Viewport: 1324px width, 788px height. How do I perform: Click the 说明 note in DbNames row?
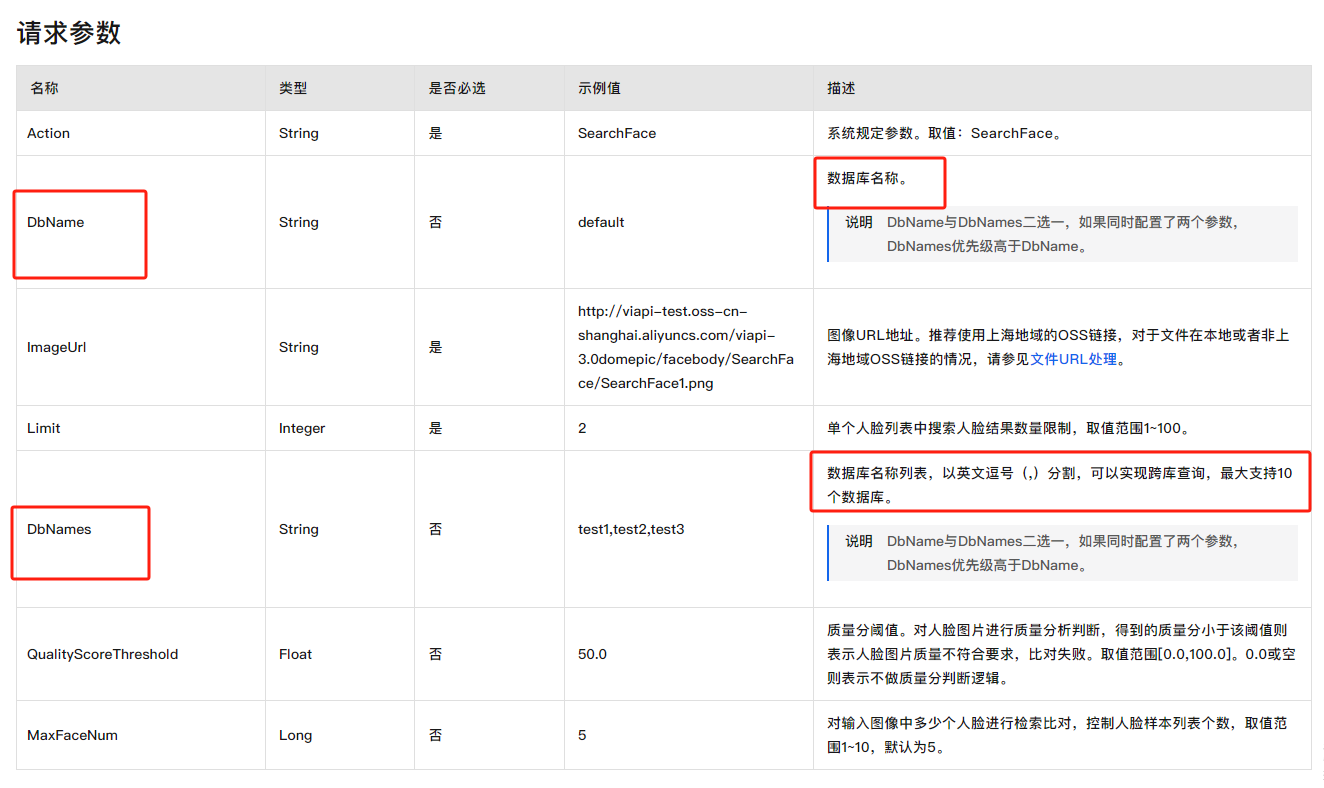coord(1063,553)
